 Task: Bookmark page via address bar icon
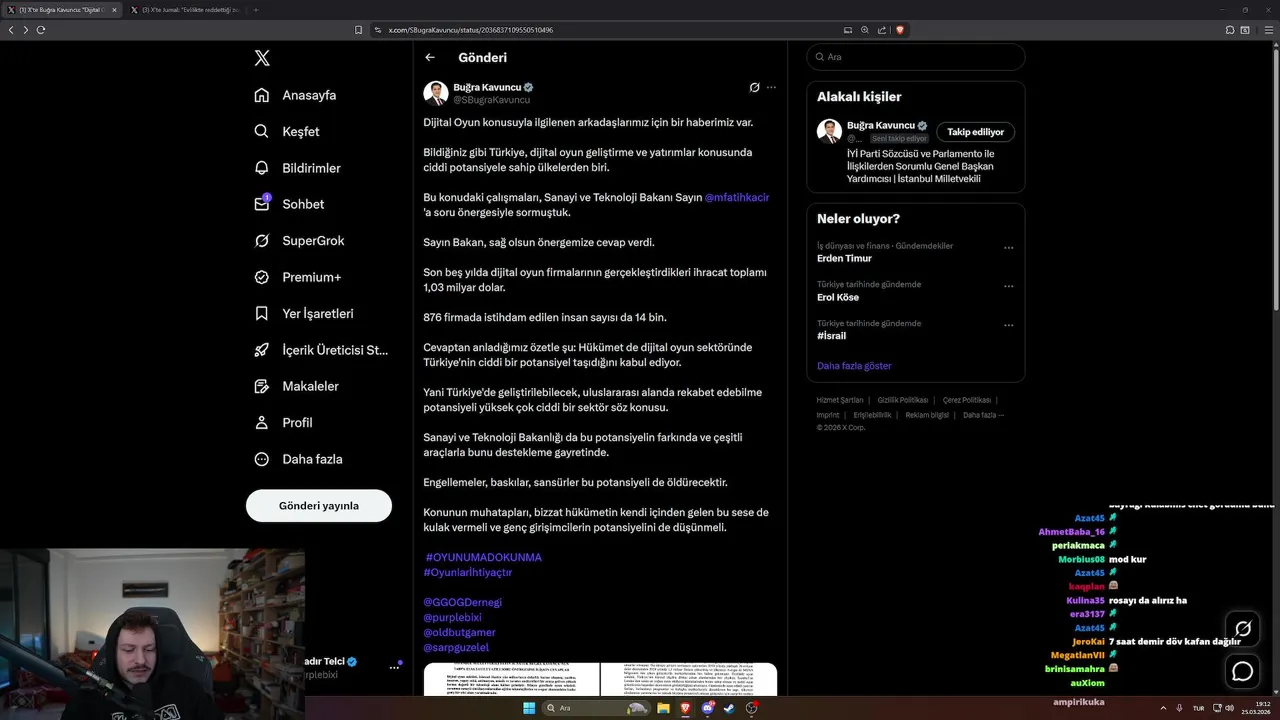coord(359,30)
